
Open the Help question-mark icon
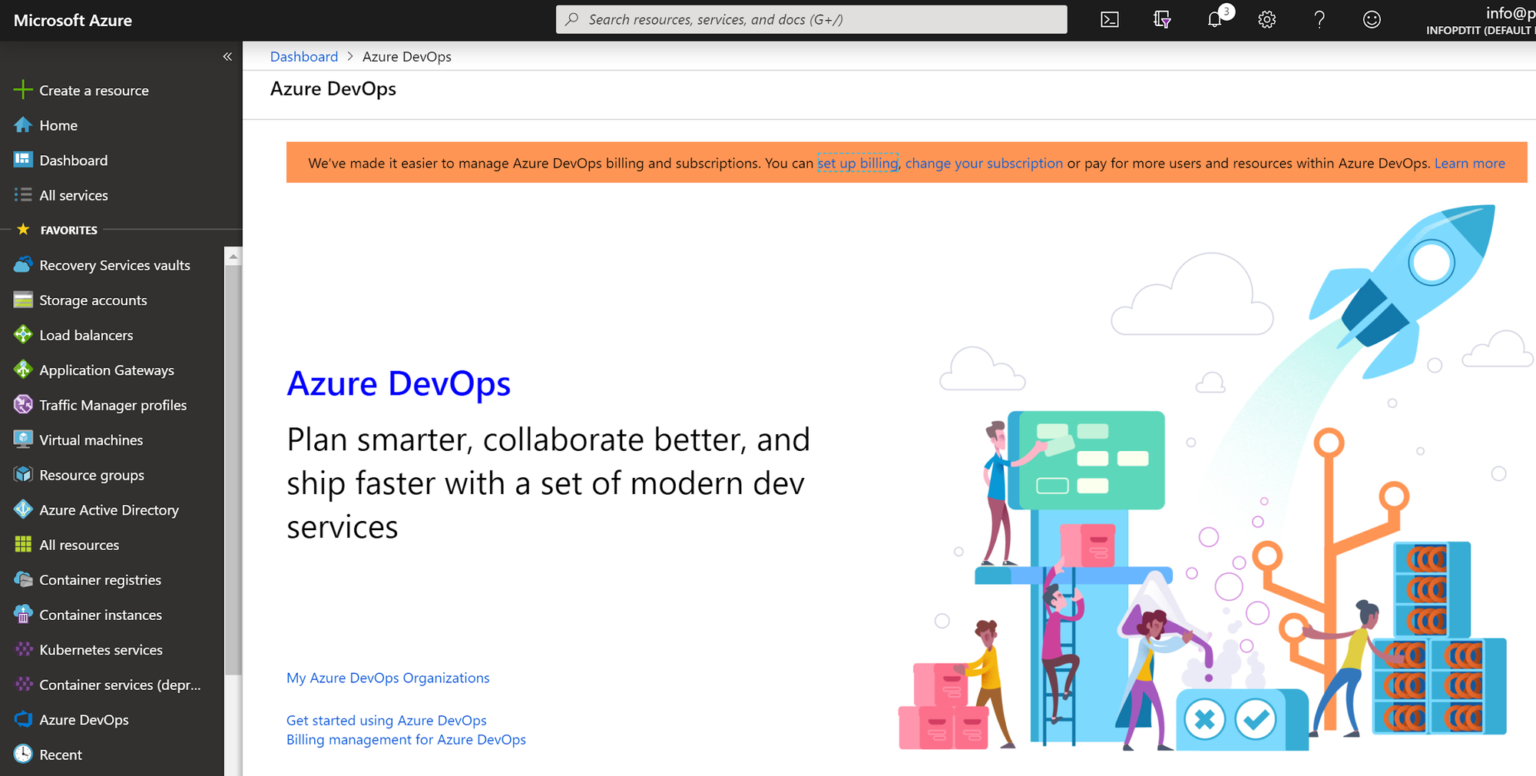click(1319, 19)
